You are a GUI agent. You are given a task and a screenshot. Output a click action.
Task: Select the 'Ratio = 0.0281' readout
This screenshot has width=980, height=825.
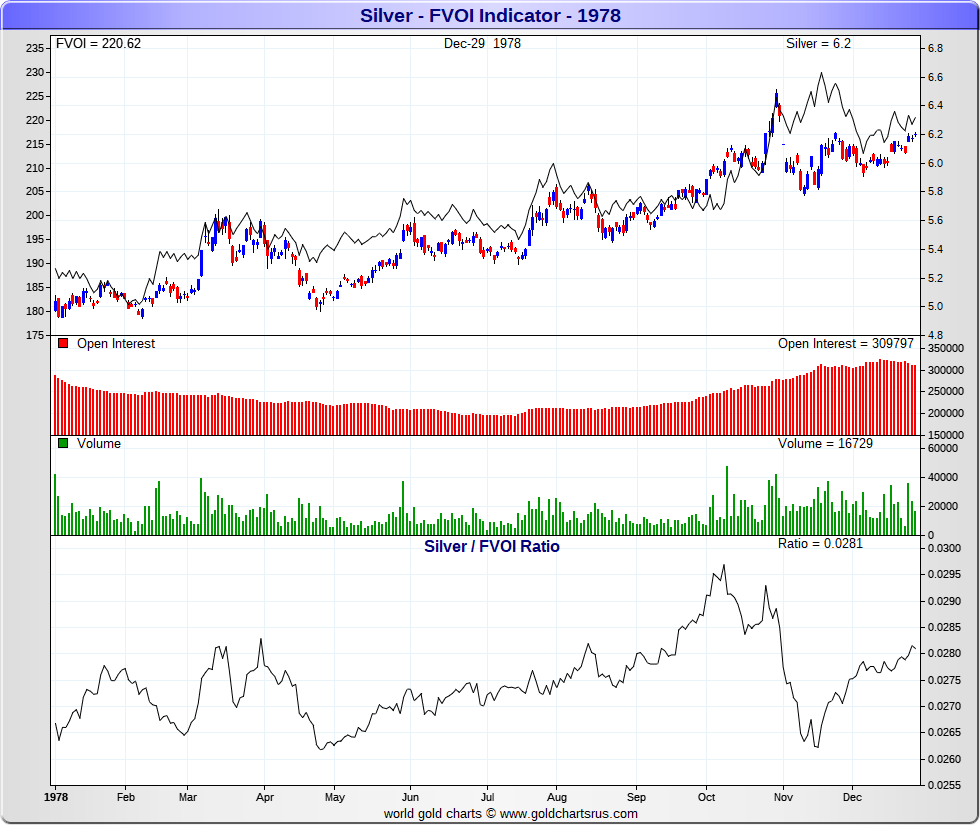click(820, 544)
